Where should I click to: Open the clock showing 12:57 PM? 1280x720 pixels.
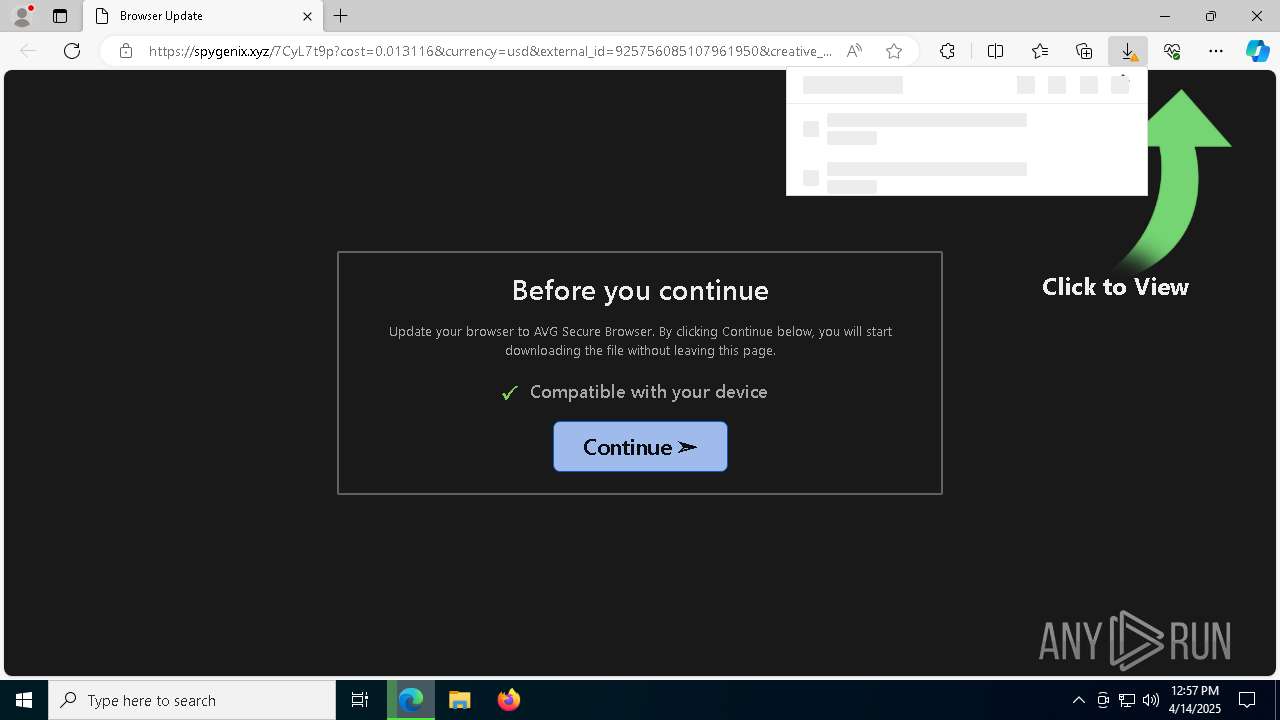point(1195,700)
